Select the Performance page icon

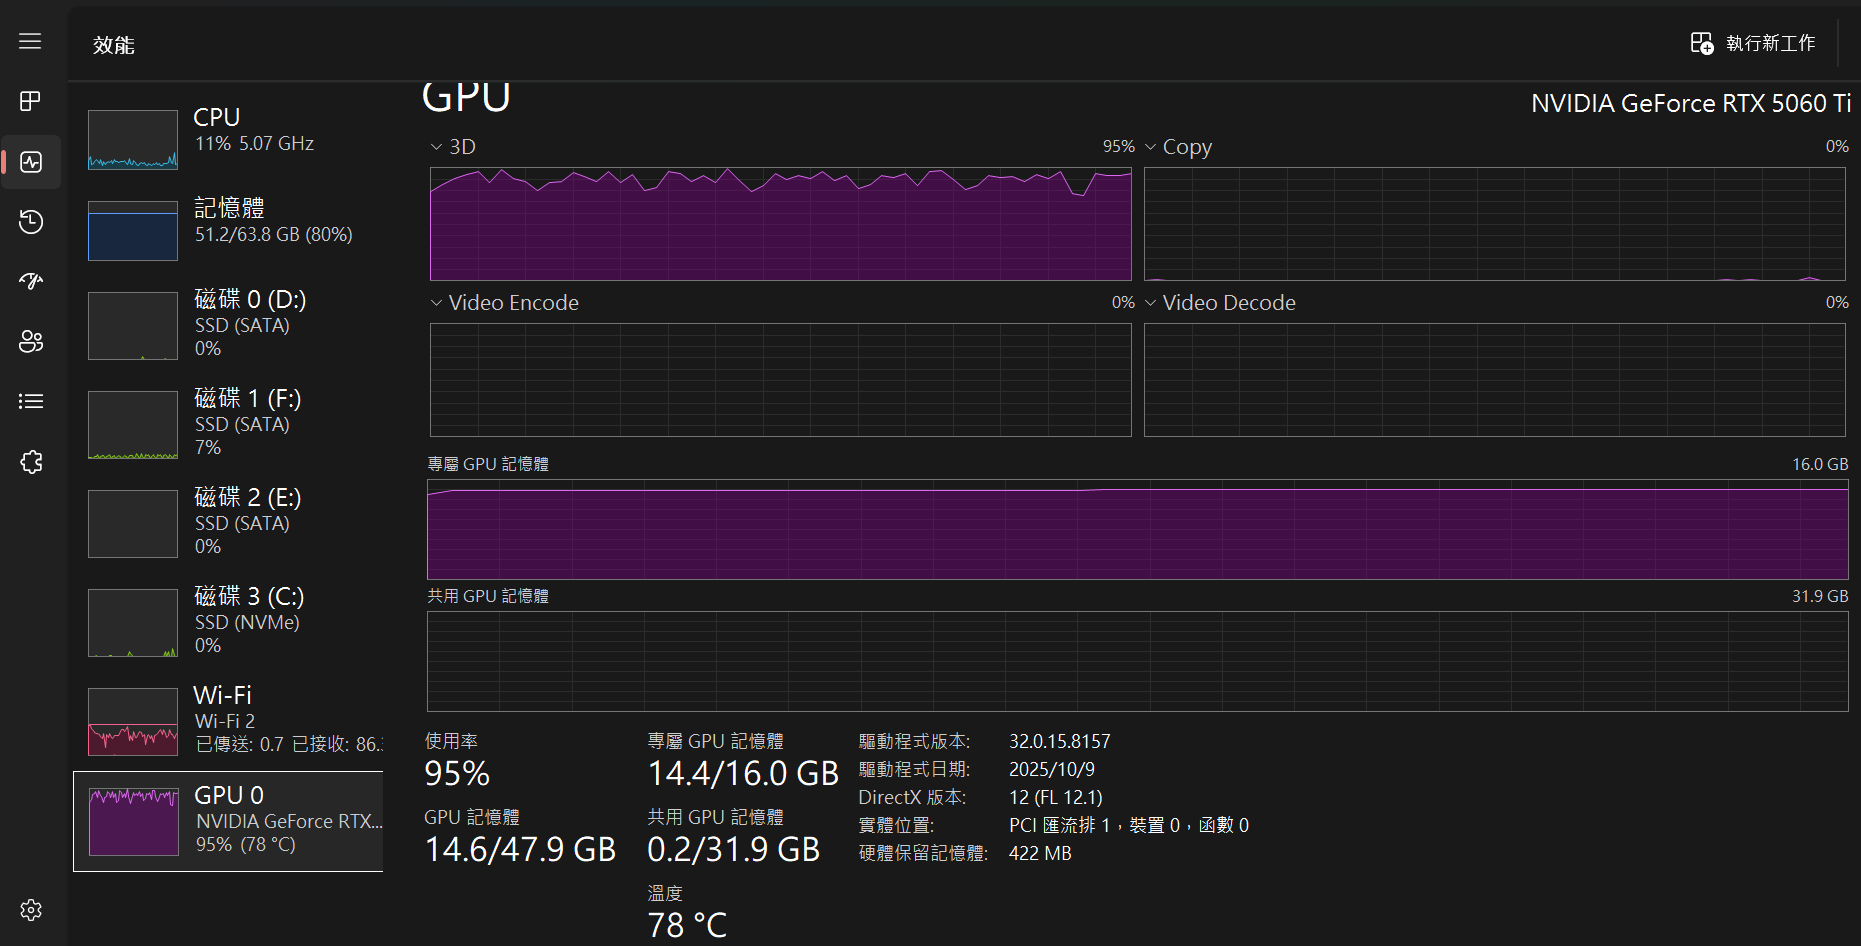click(x=31, y=161)
